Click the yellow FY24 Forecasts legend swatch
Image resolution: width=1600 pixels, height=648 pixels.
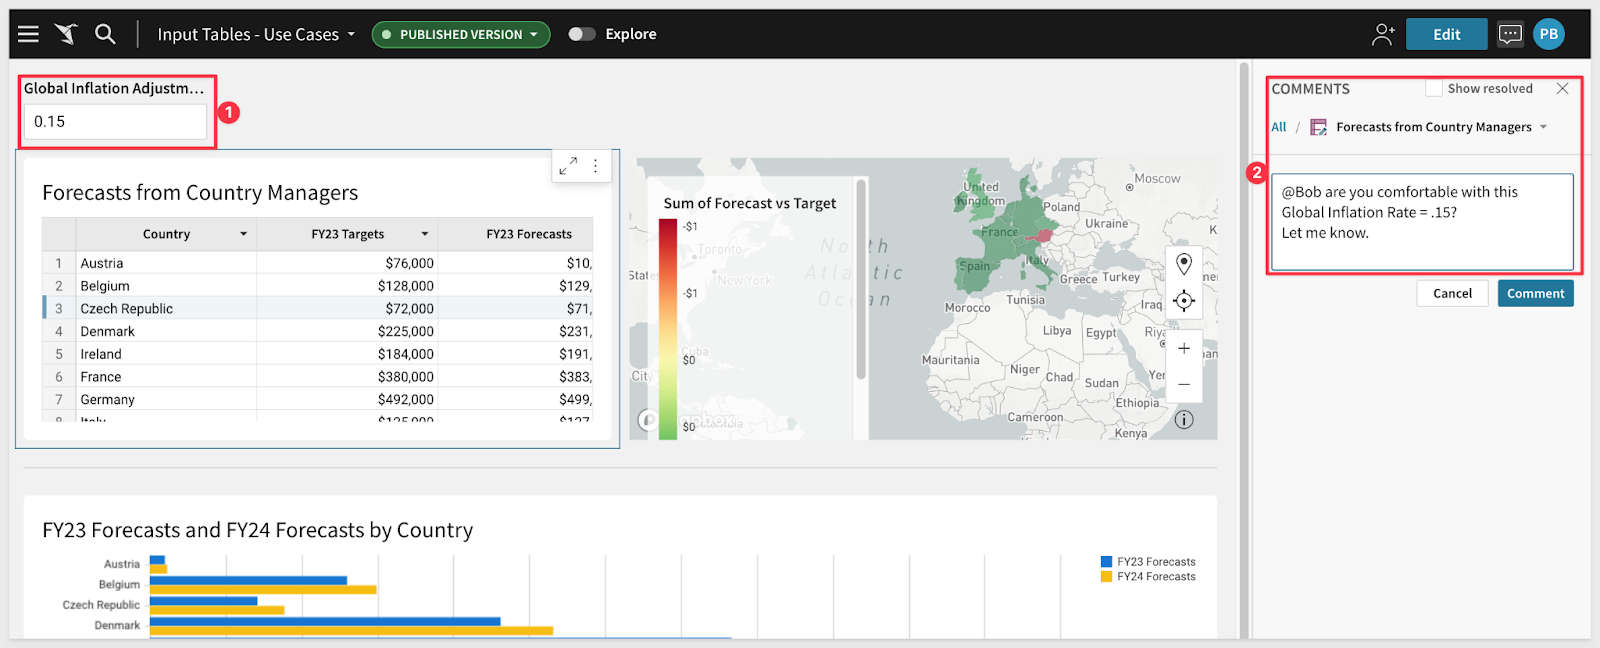[1107, 577]
